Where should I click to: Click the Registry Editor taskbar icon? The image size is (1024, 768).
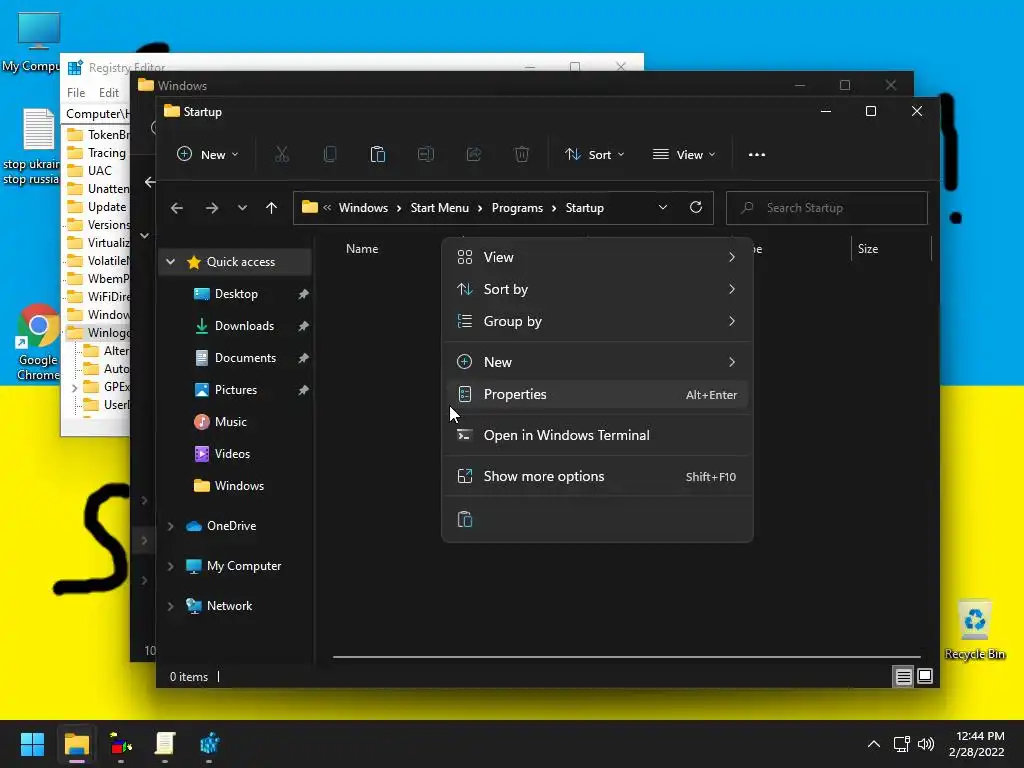coord(210,744)
